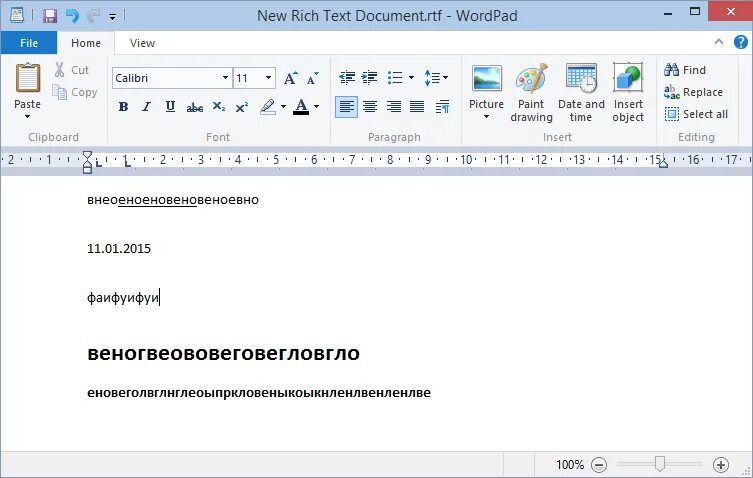Apply the text highlight color marker
753x478 pixels.
[x=268, y=107]
